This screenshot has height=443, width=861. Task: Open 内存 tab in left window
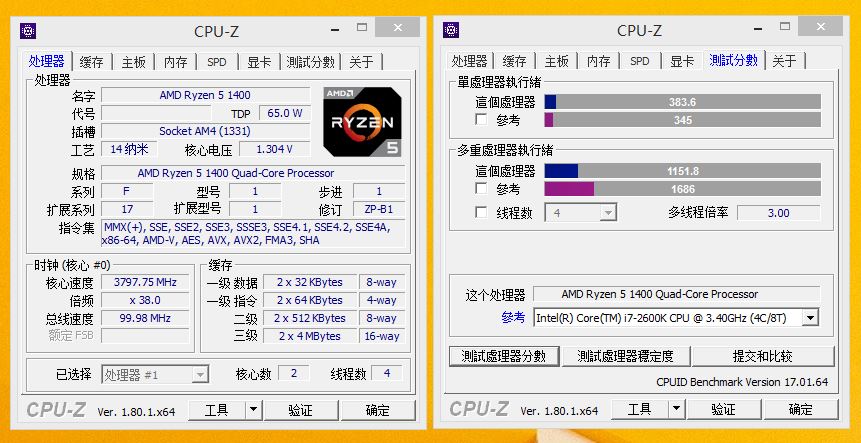(176, 62)
